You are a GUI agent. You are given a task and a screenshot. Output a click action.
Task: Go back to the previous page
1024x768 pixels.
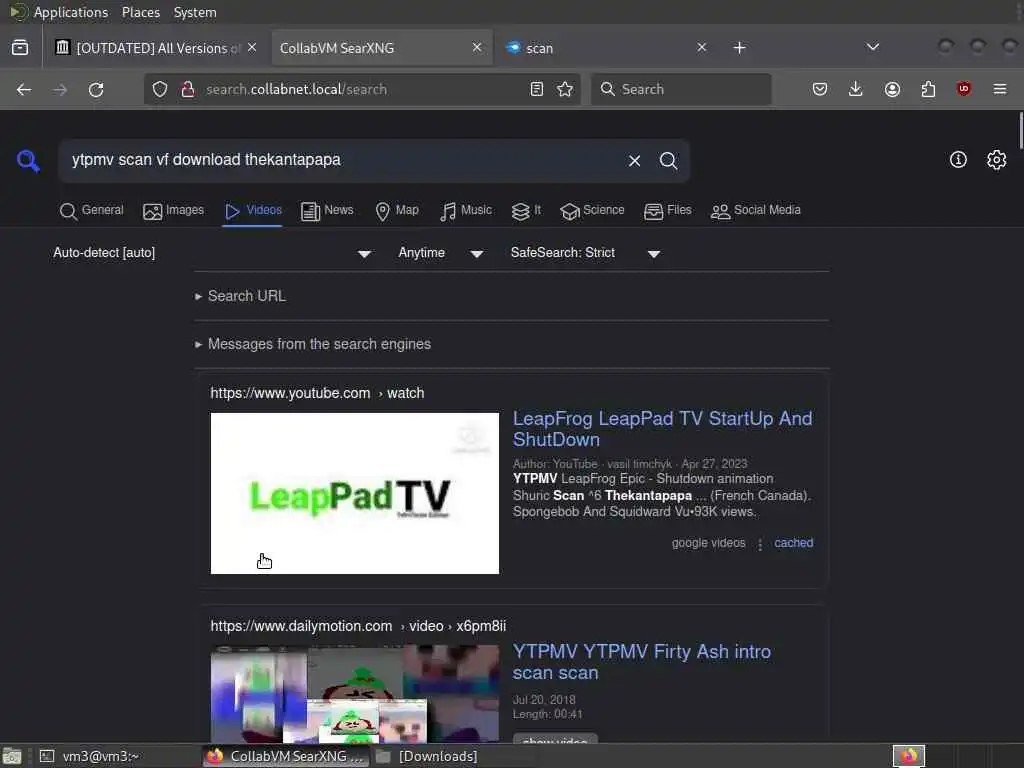[24, 89]
